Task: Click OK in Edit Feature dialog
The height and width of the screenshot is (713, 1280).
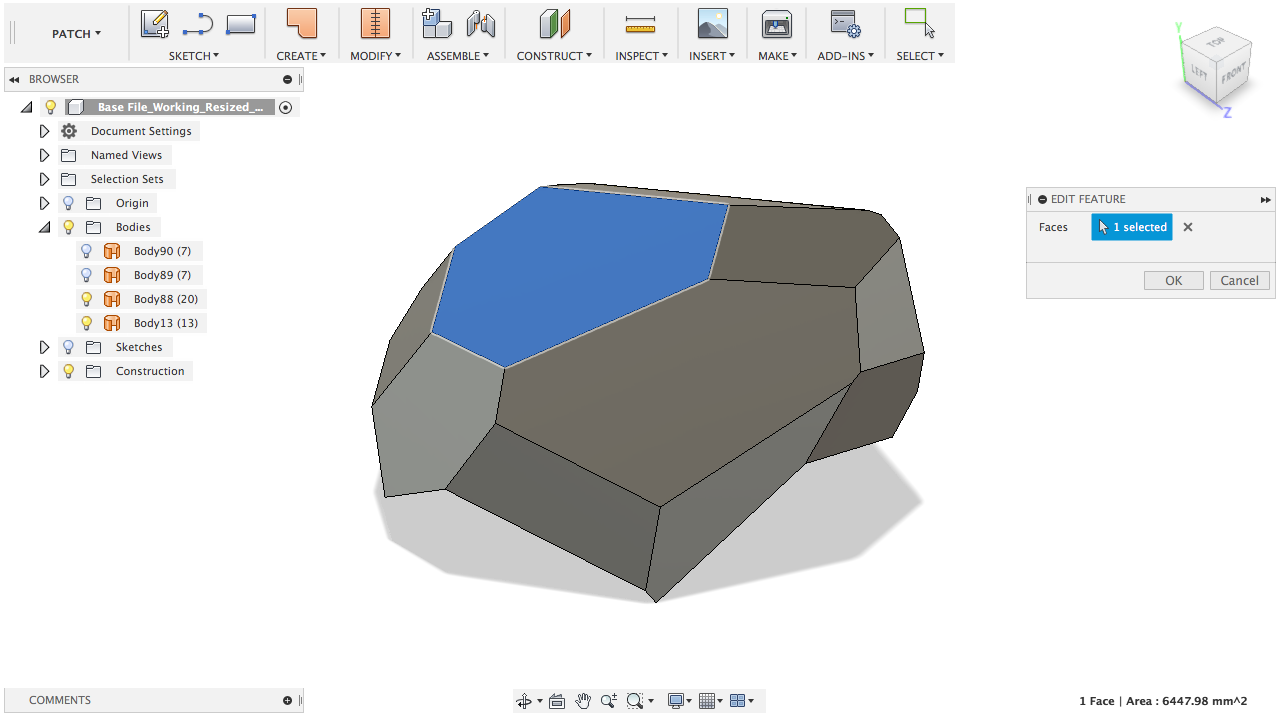Action: [x=1174, y=281]
